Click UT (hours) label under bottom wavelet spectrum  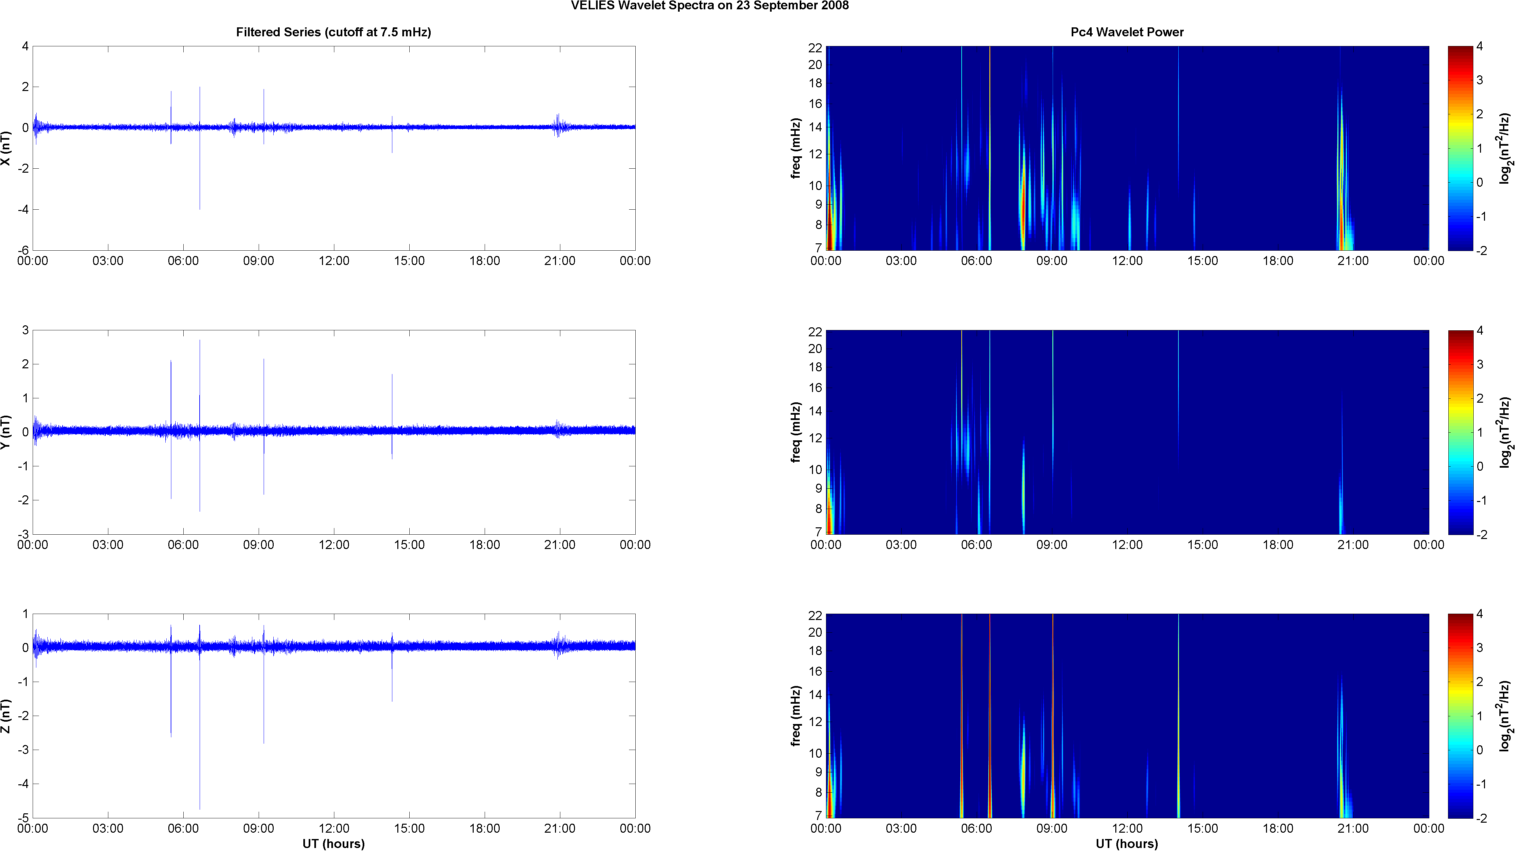[x=1126, y=844]
